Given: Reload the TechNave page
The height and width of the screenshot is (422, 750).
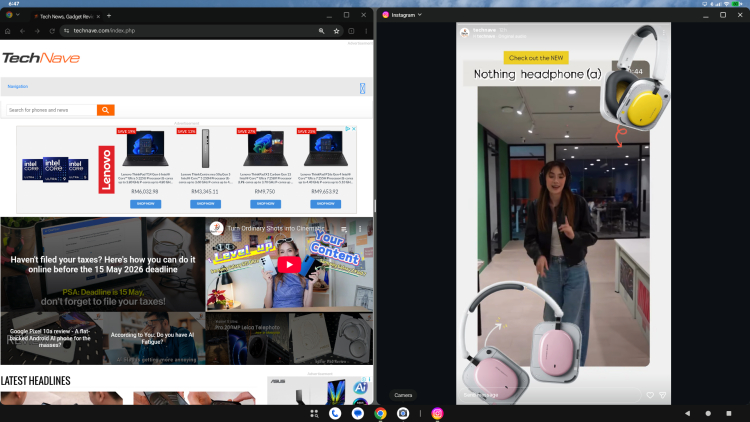Looking at the screenshot, I should pos(52,31).
